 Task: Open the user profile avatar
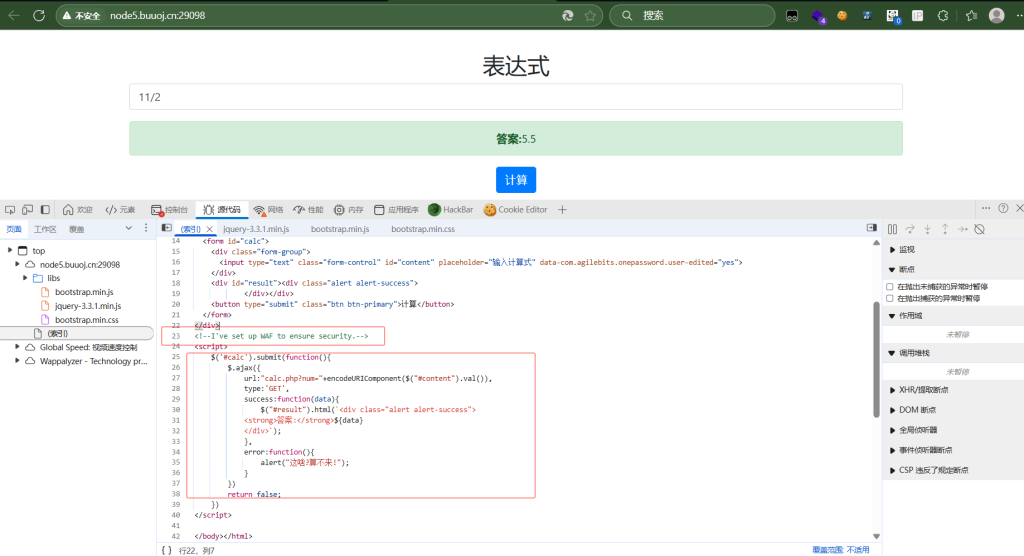(x=997, y=15)
